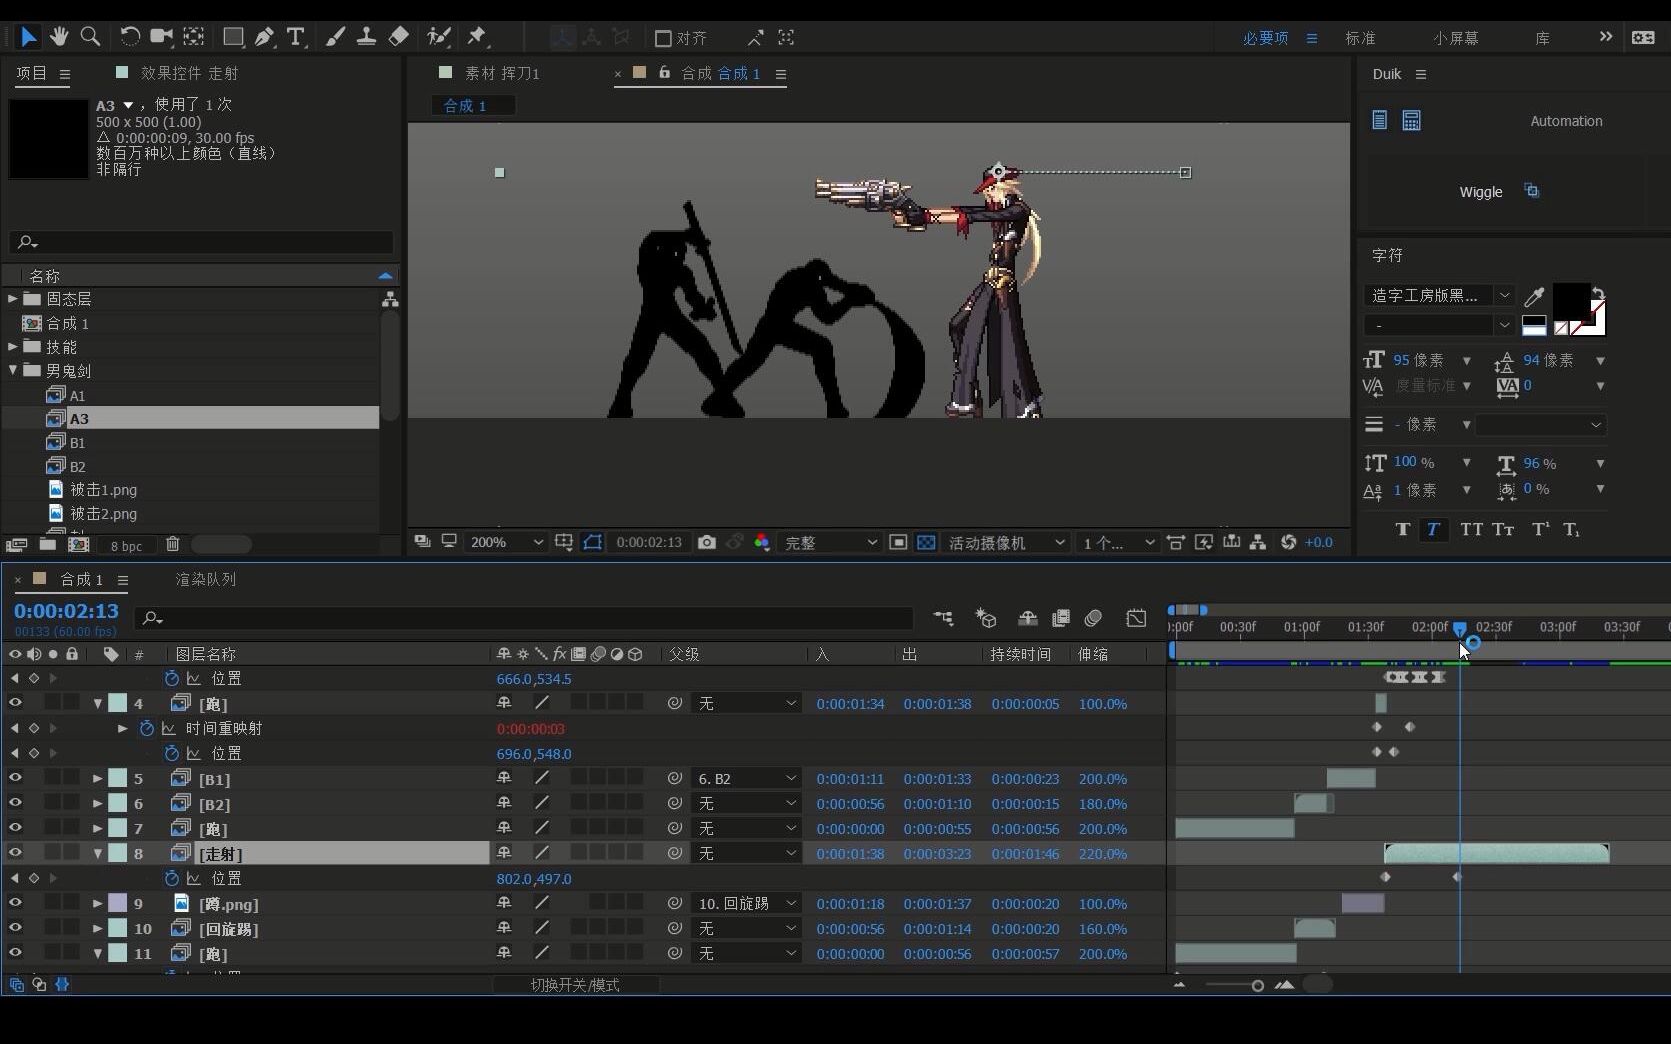Open the Duik panel menu
Screen dimensions: 1671x1044
pos(1421,74)
